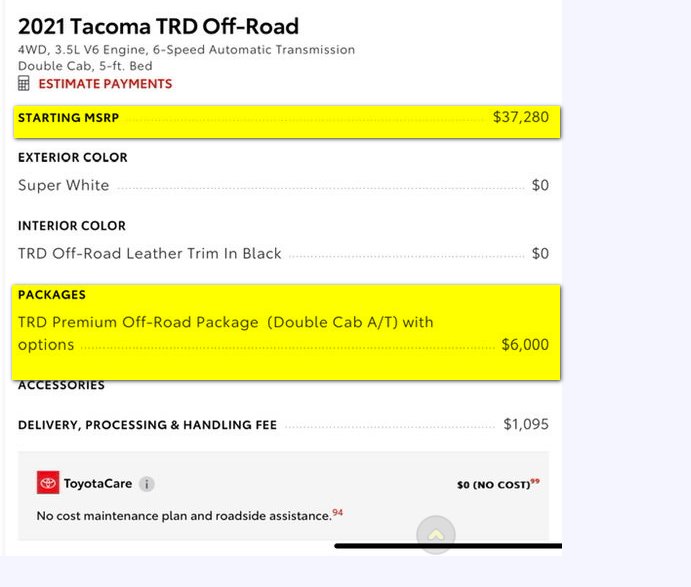Screen dimensions: 691x587
Task: Tap the ToyotaCare info icon
Action: [x=147, y=484]
